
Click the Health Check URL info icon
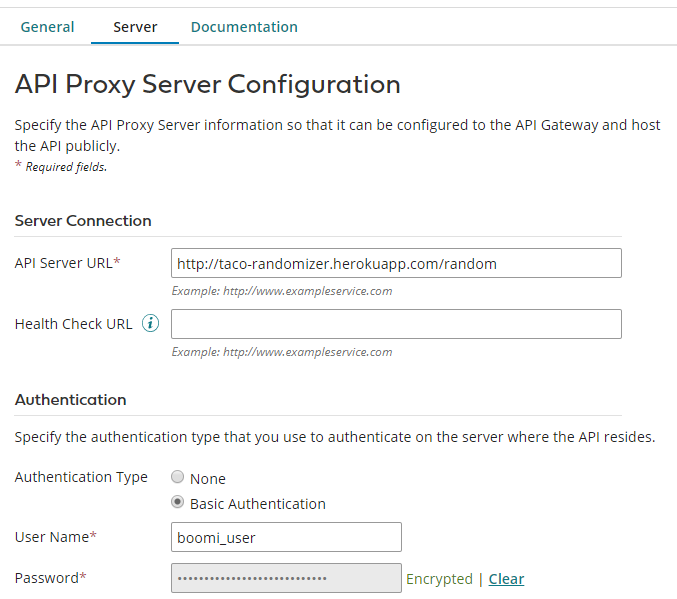pyautogui.click(x=151, y=323)
